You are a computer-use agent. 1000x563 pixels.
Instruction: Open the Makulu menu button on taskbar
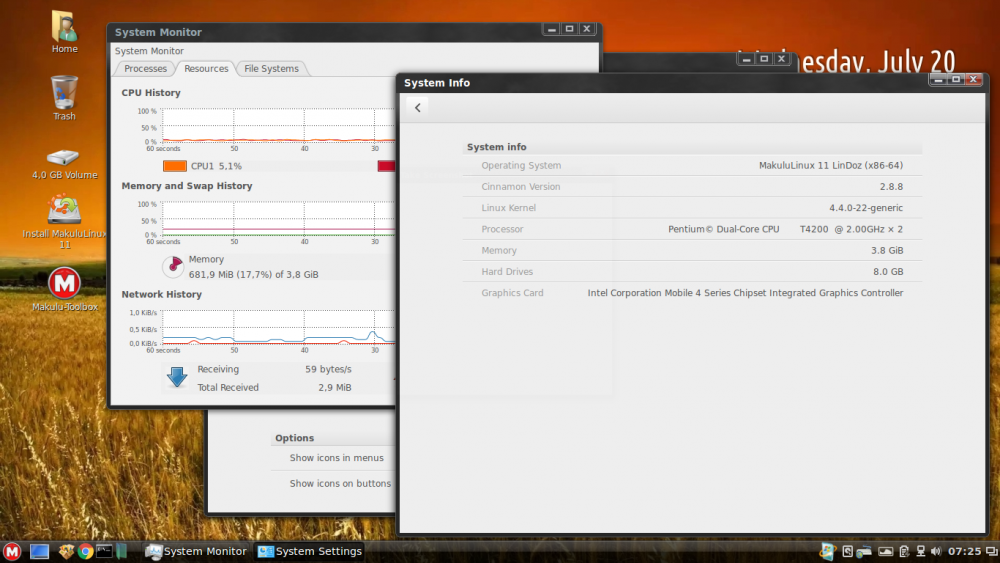coord(12,551)
